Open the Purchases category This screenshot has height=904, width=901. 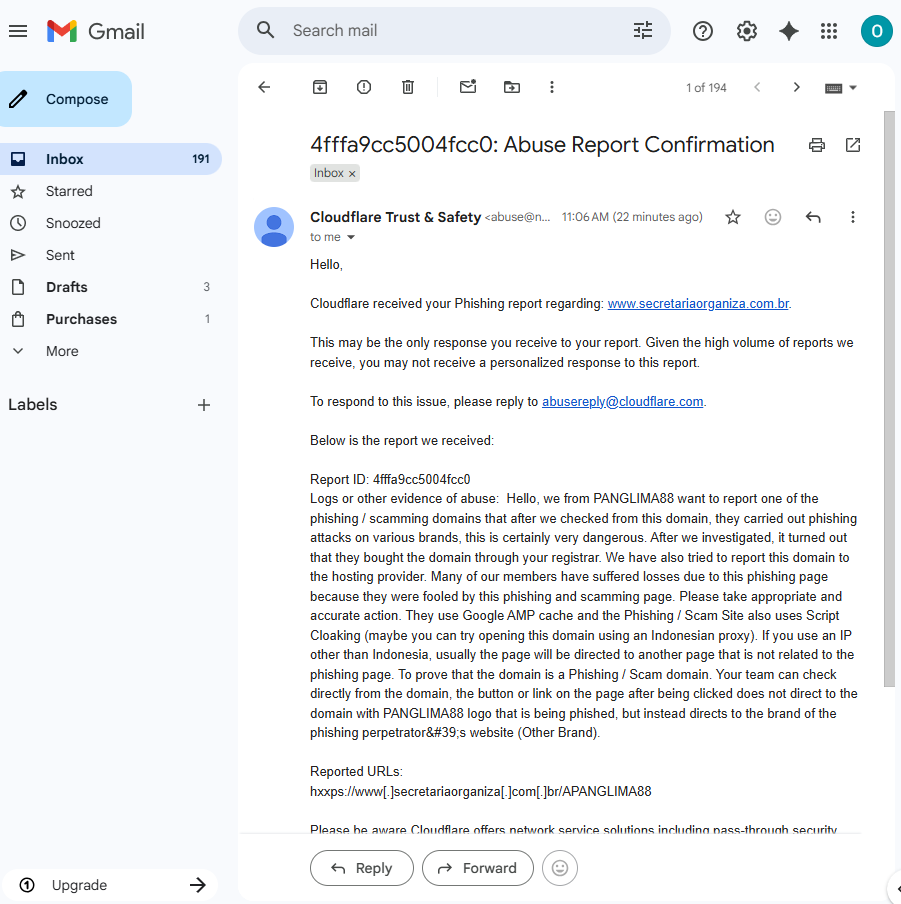(x=111, y=319)
